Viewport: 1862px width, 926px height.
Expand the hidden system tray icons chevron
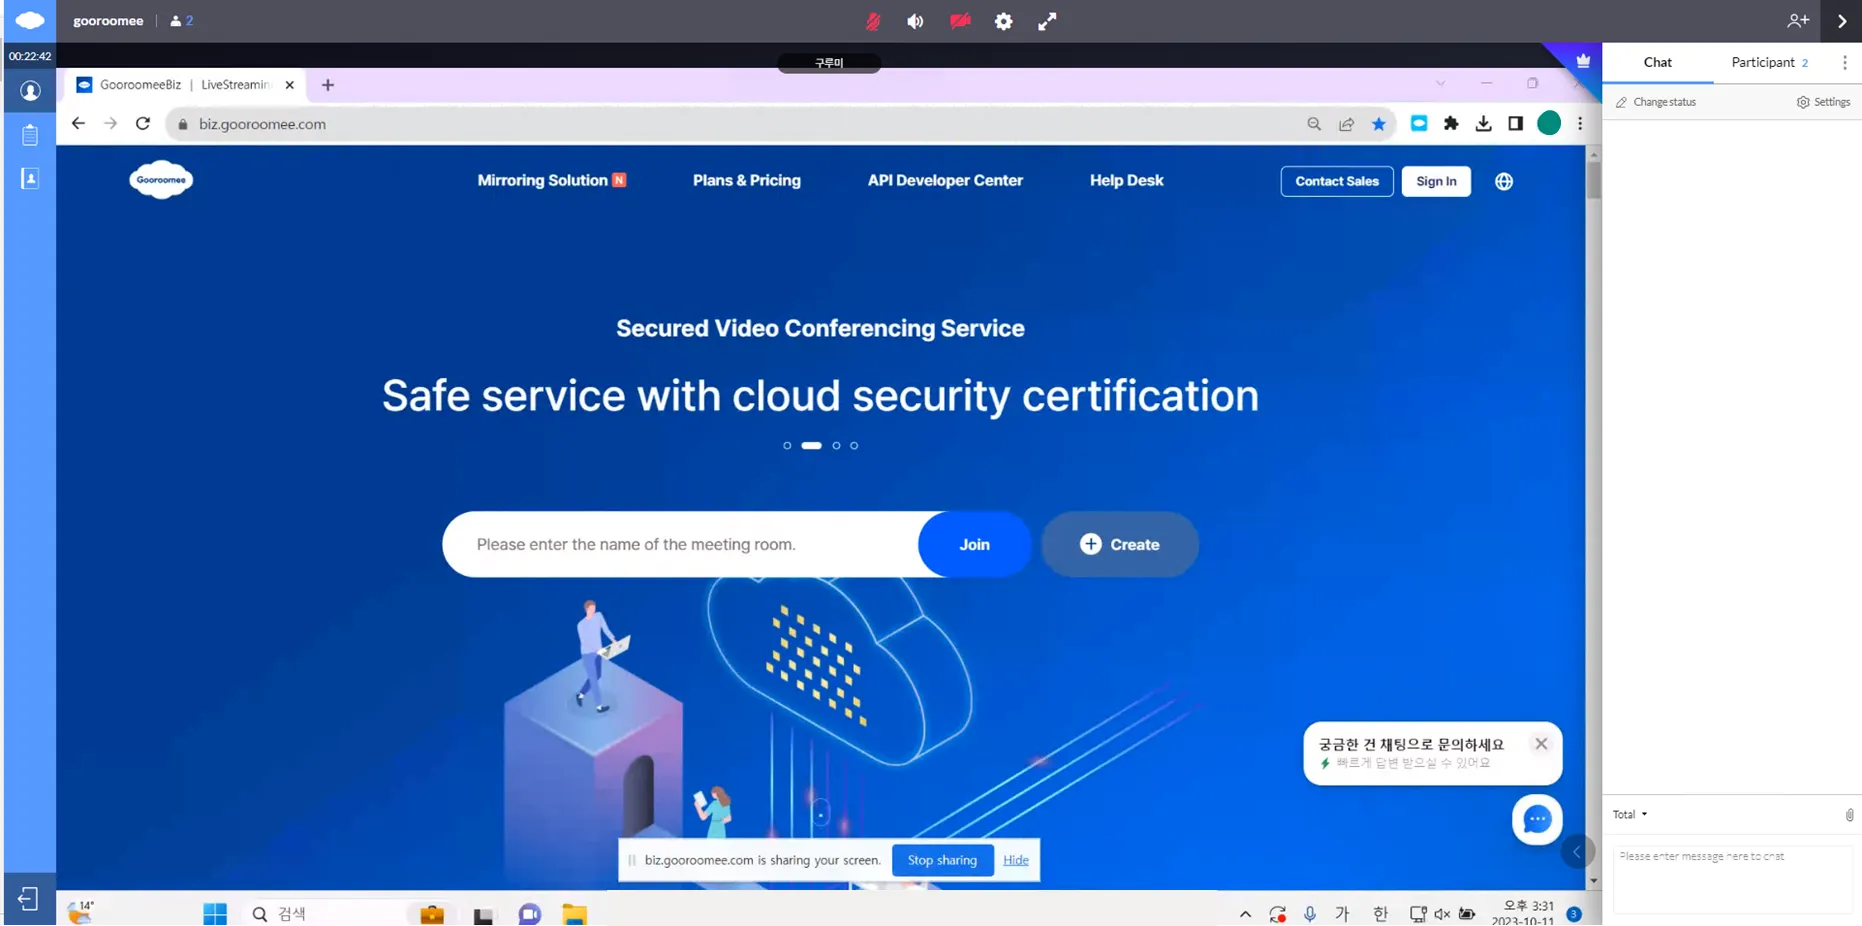tap(1245, 914)
